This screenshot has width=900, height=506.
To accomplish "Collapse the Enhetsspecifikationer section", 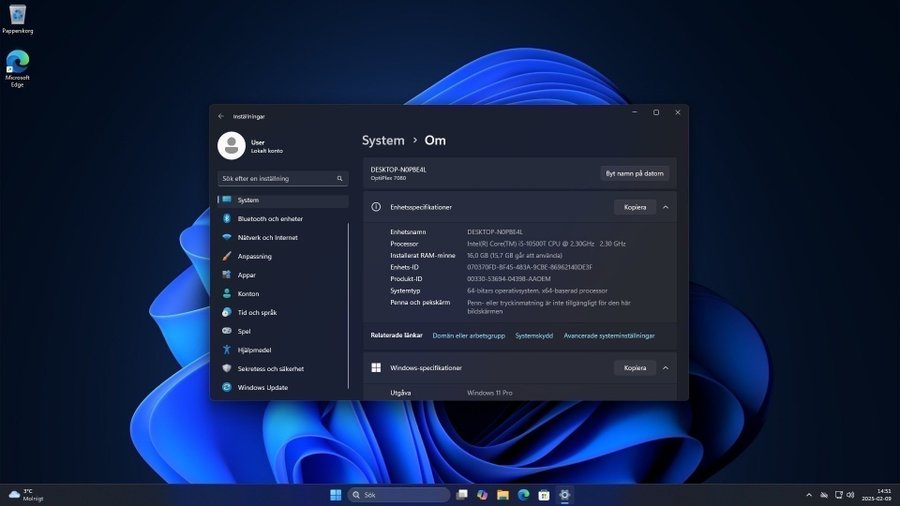I will (x=666, y=207).
